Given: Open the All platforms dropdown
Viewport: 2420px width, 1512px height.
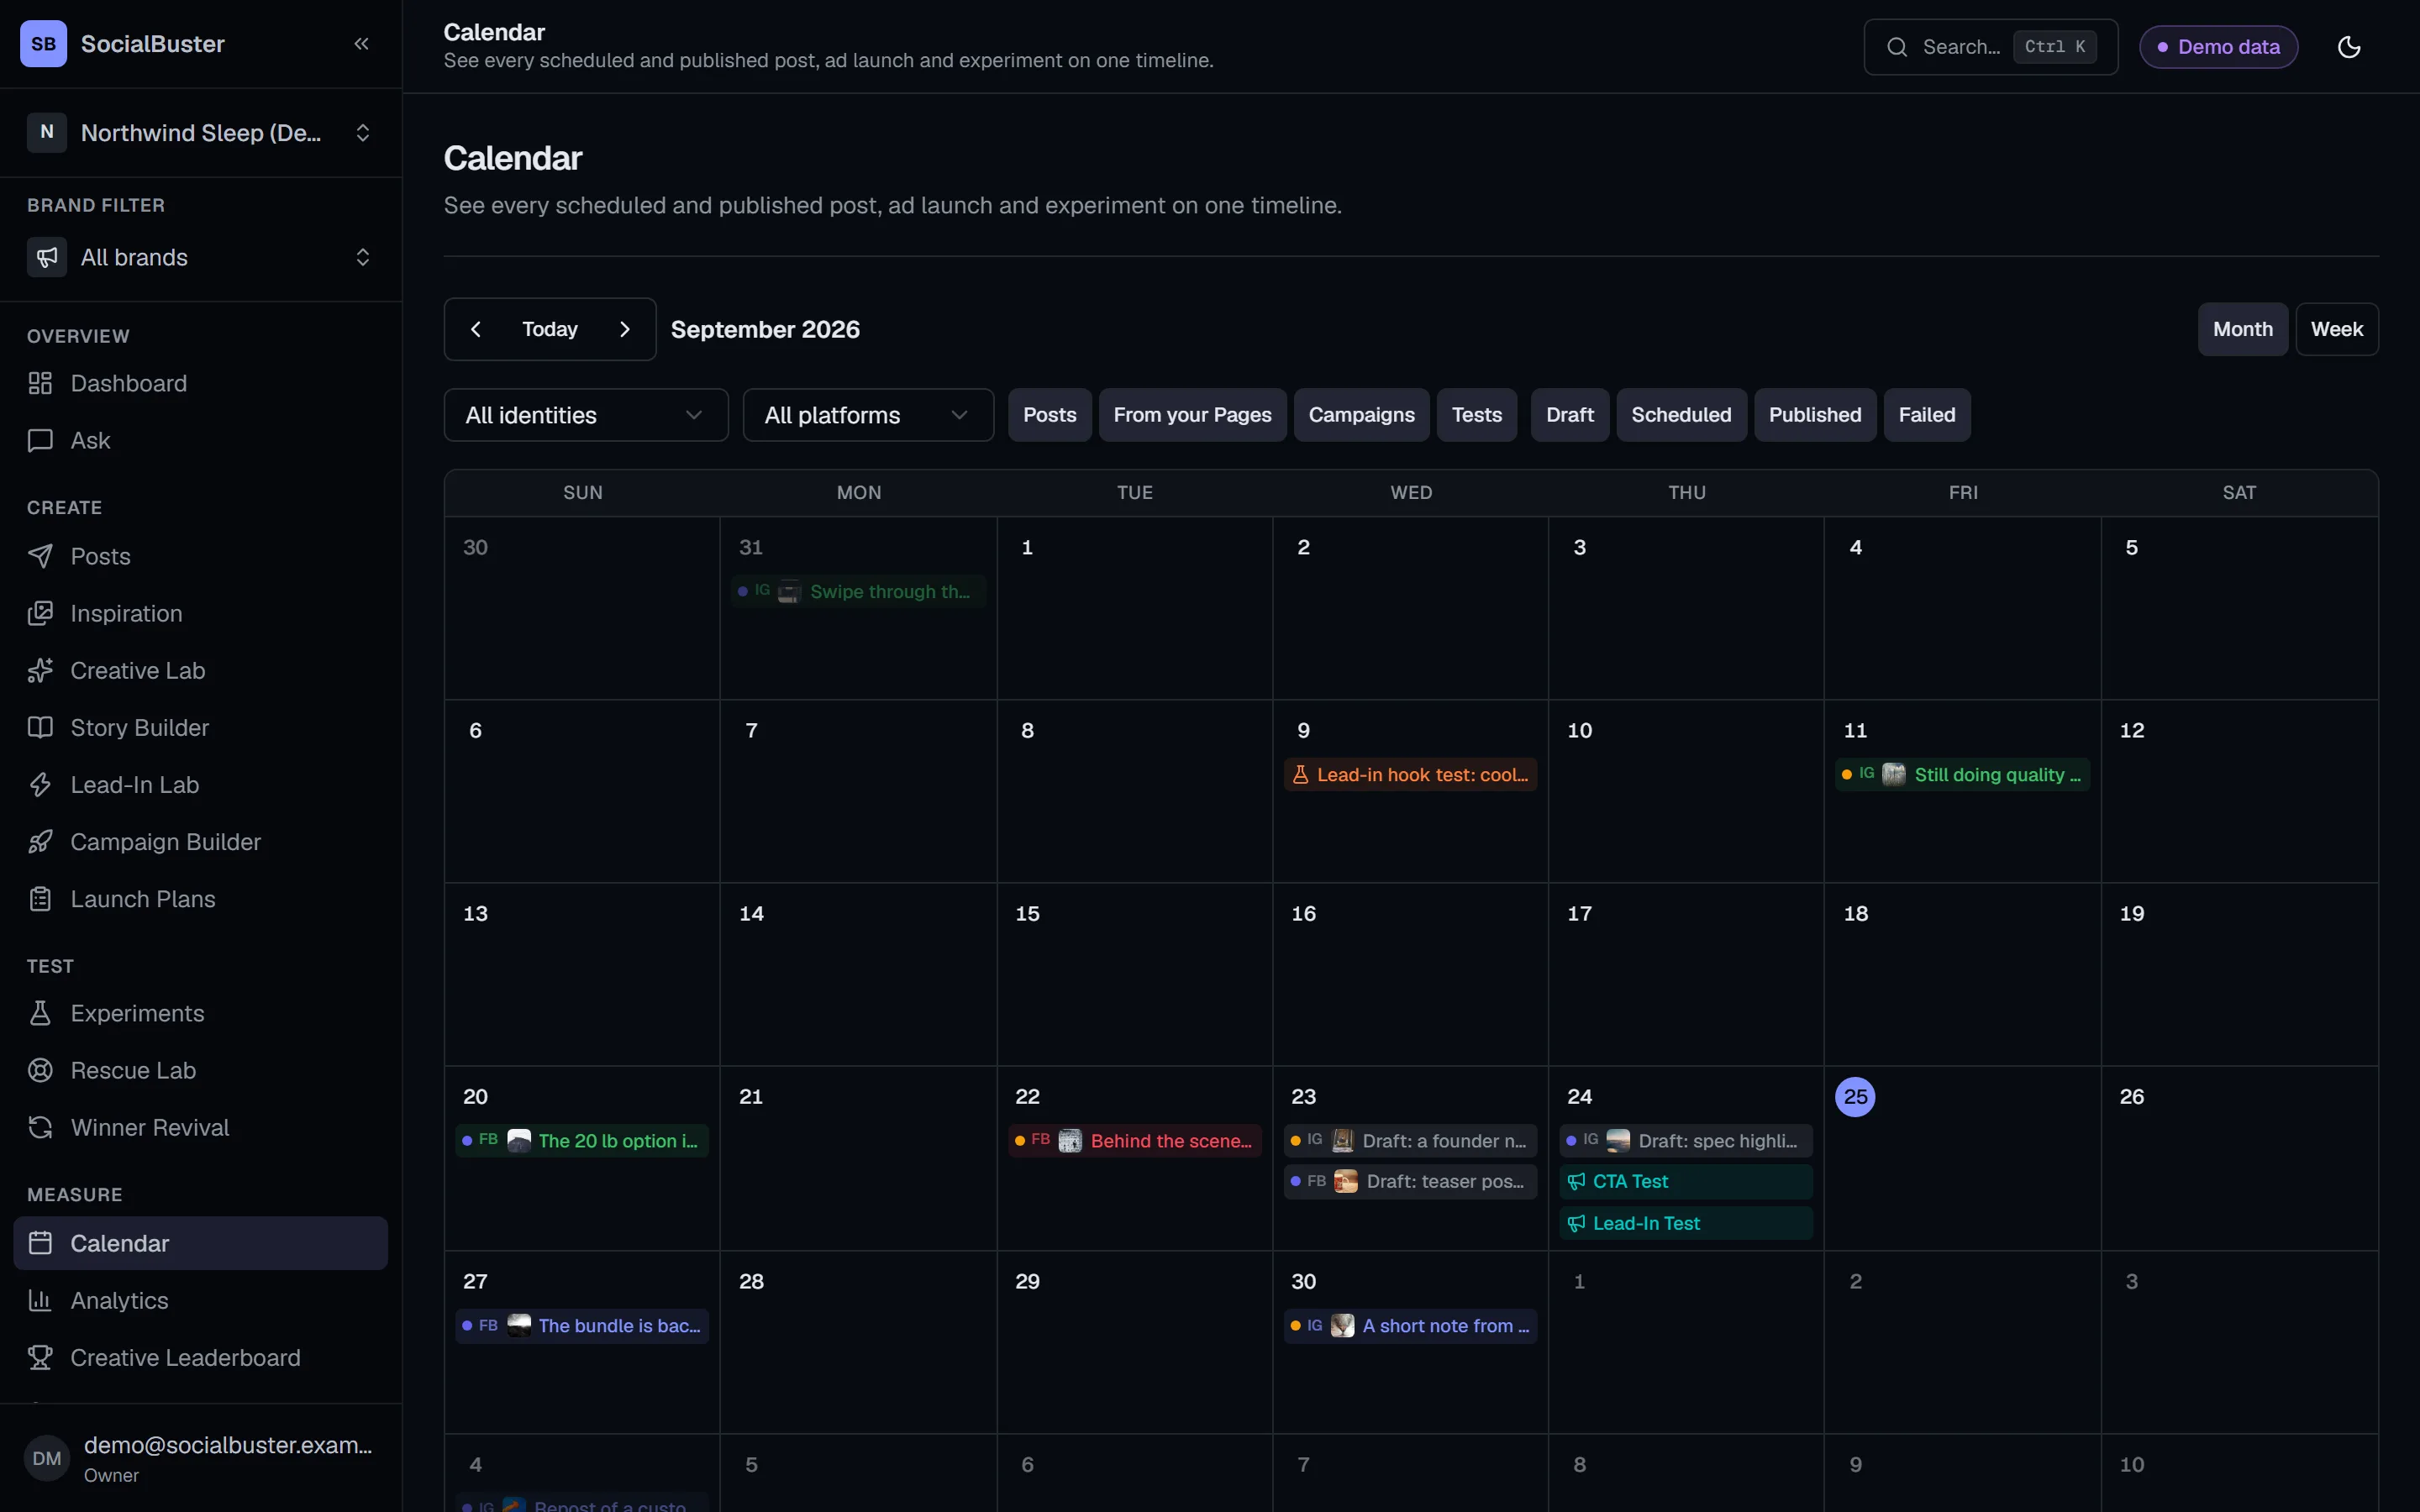Looking at the screenshot, I should click(868, 415).
